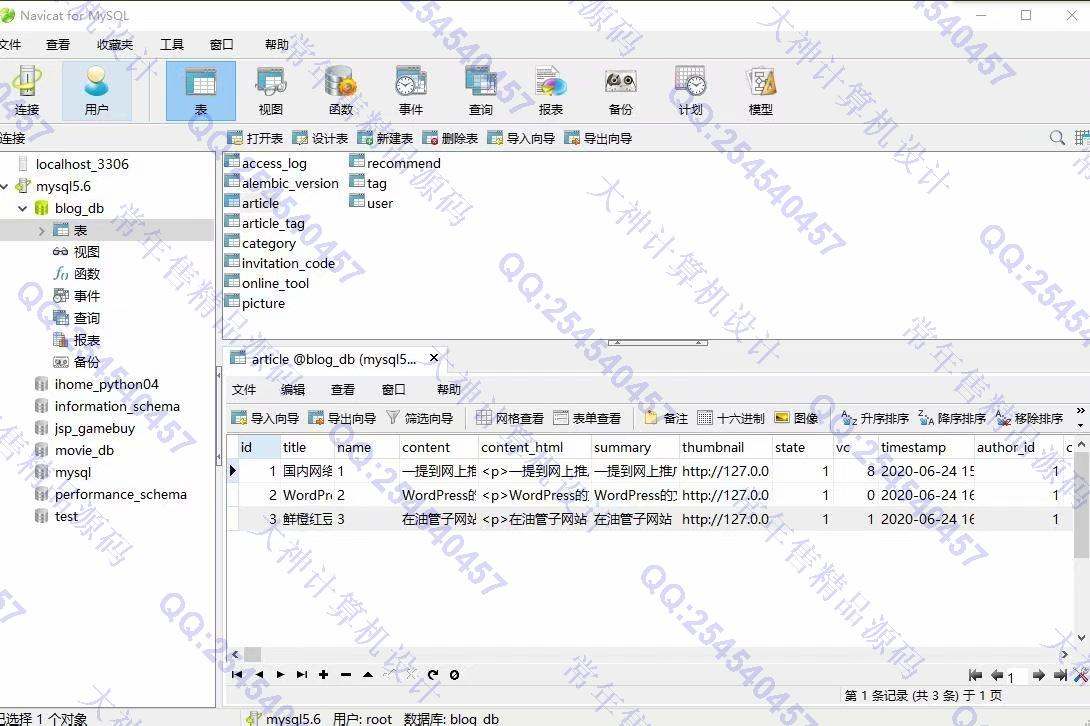Open the article window 编辑 menu
The width and height of the screenshot is (1090, 726).
pyautogui.click(x=293, y=389)
